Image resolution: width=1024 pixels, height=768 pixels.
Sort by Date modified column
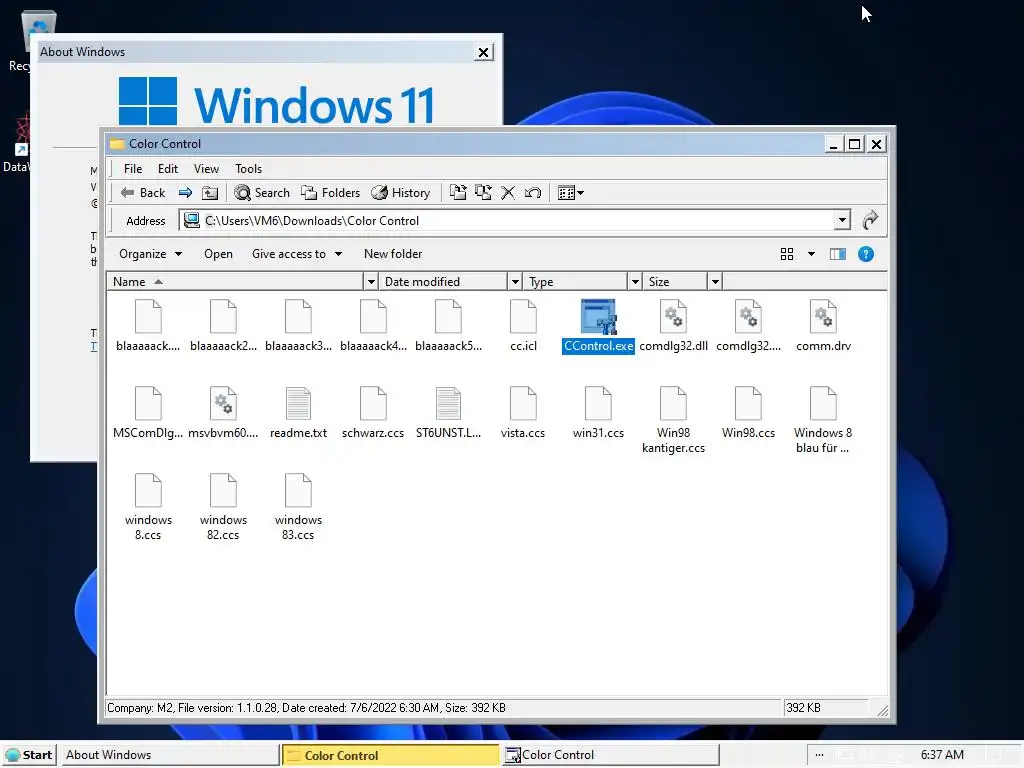(443, 281)
